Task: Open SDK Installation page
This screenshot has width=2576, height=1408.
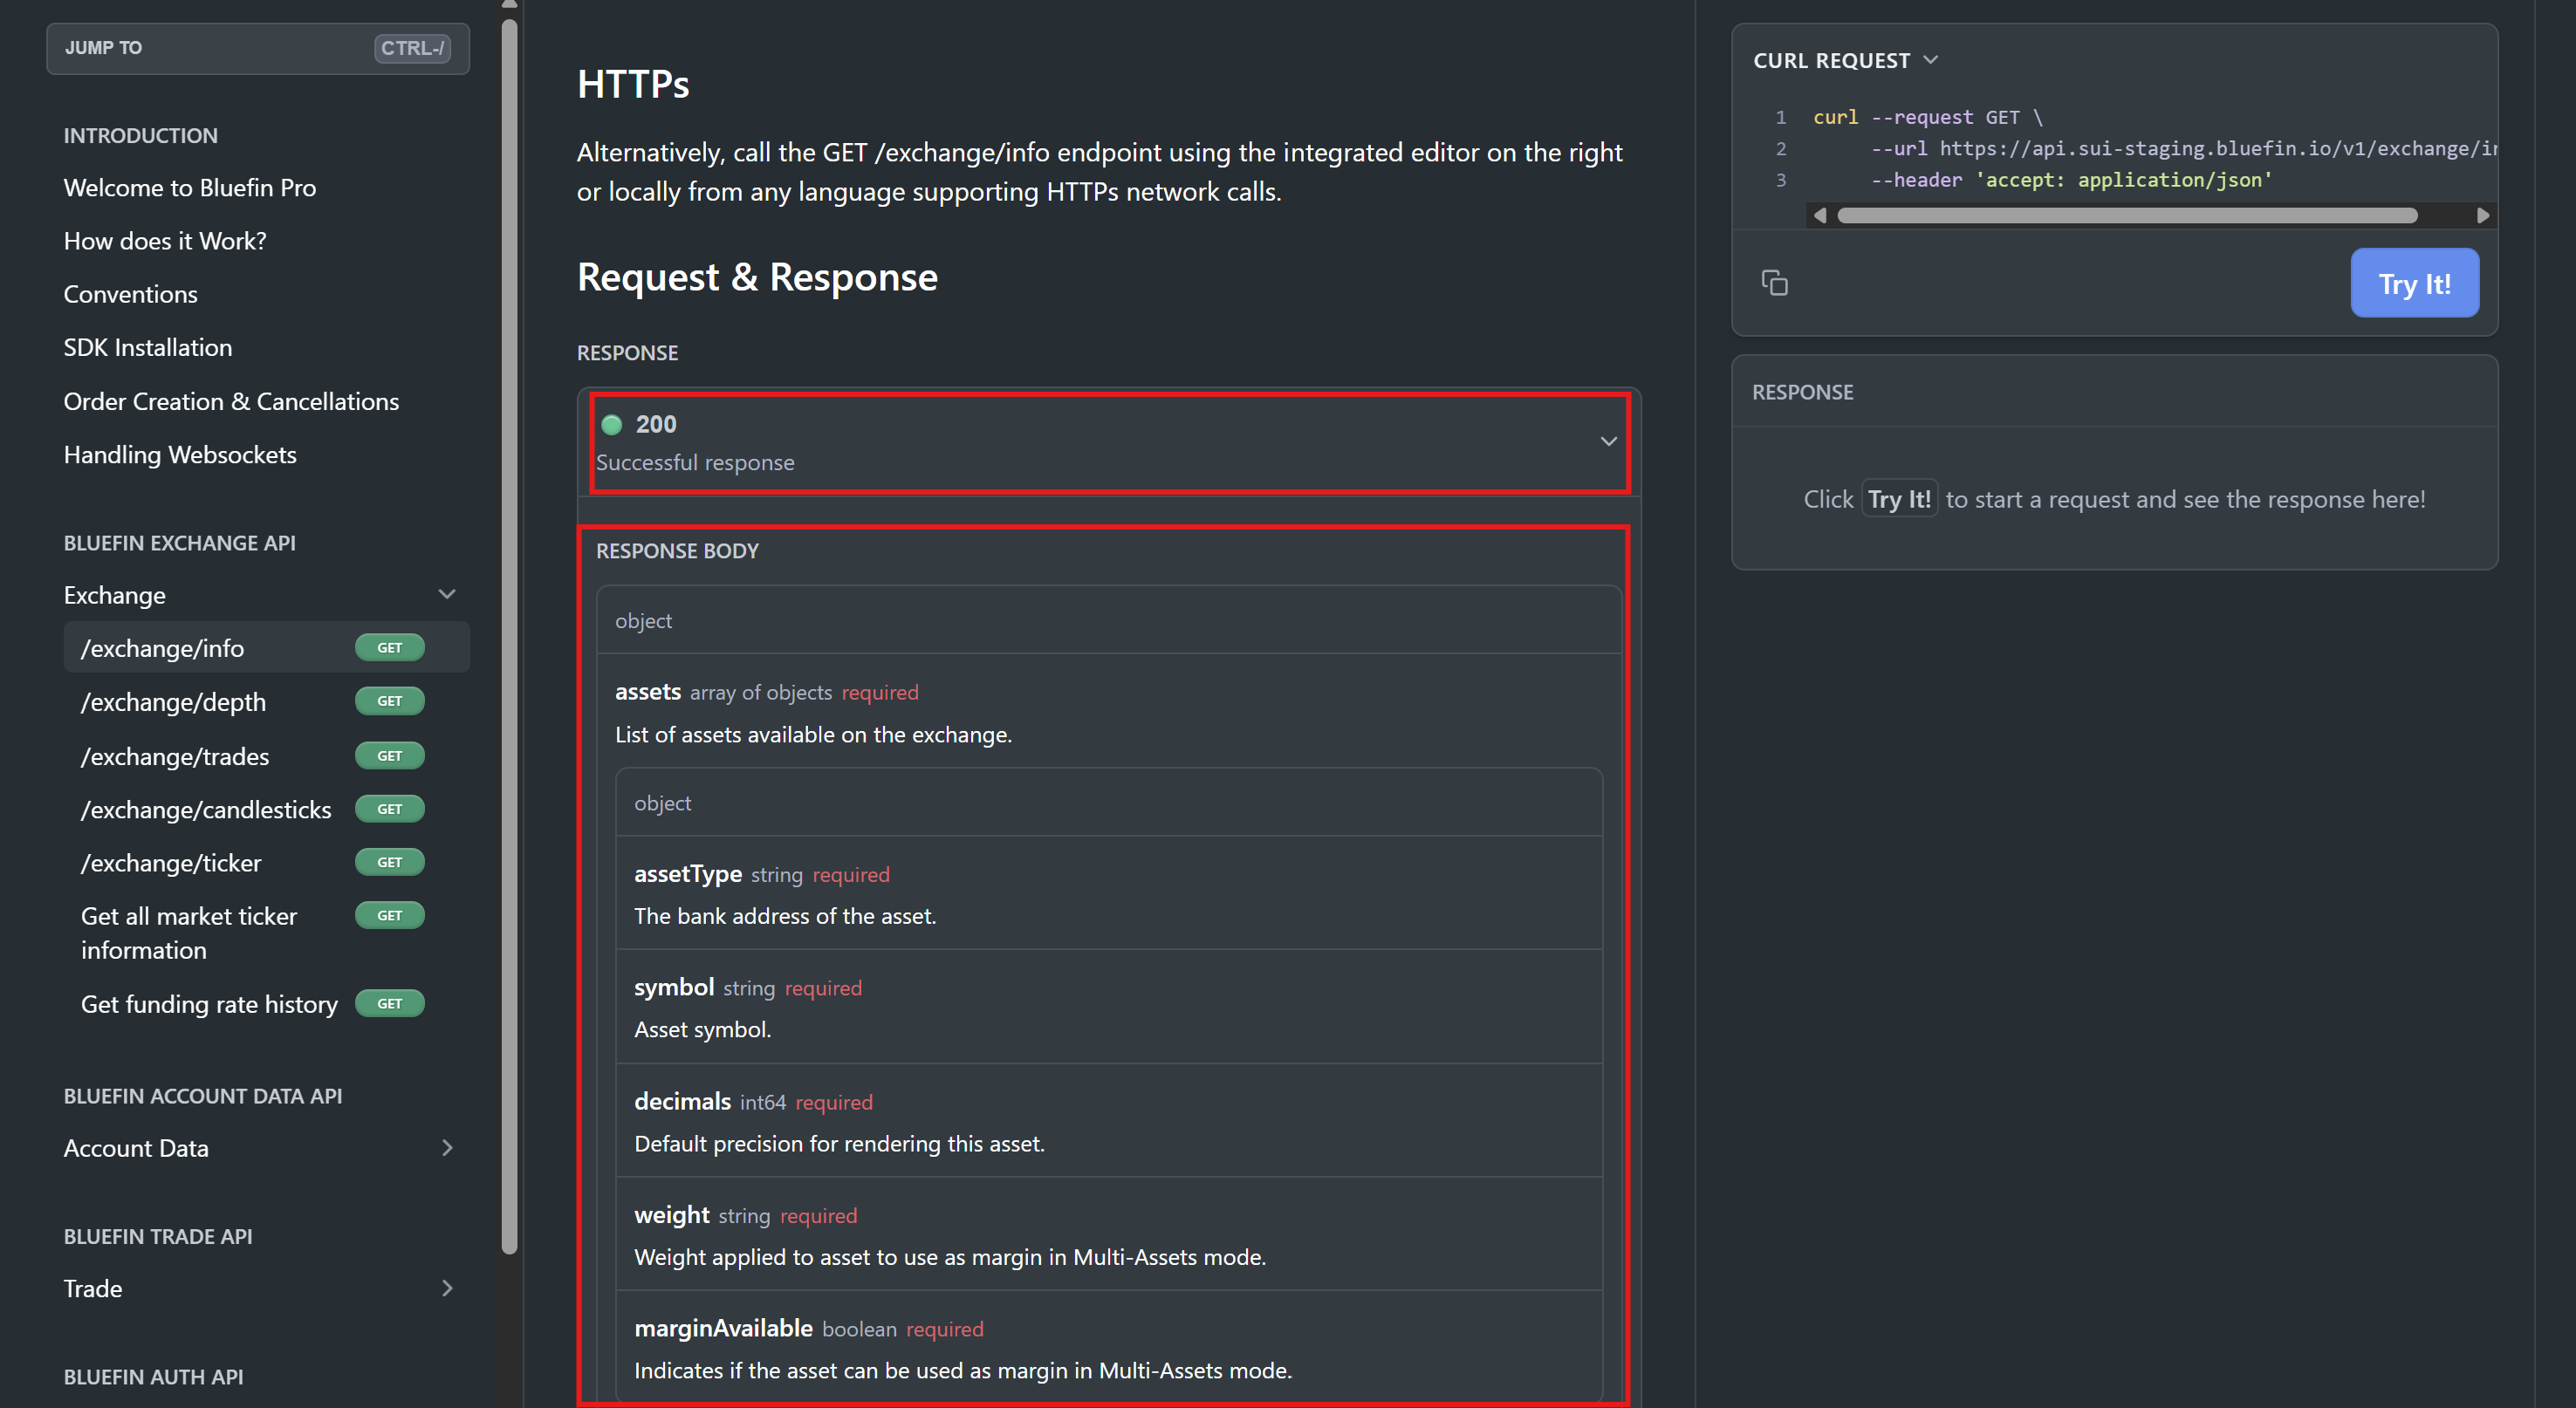Action: click(x=148, y=347)
